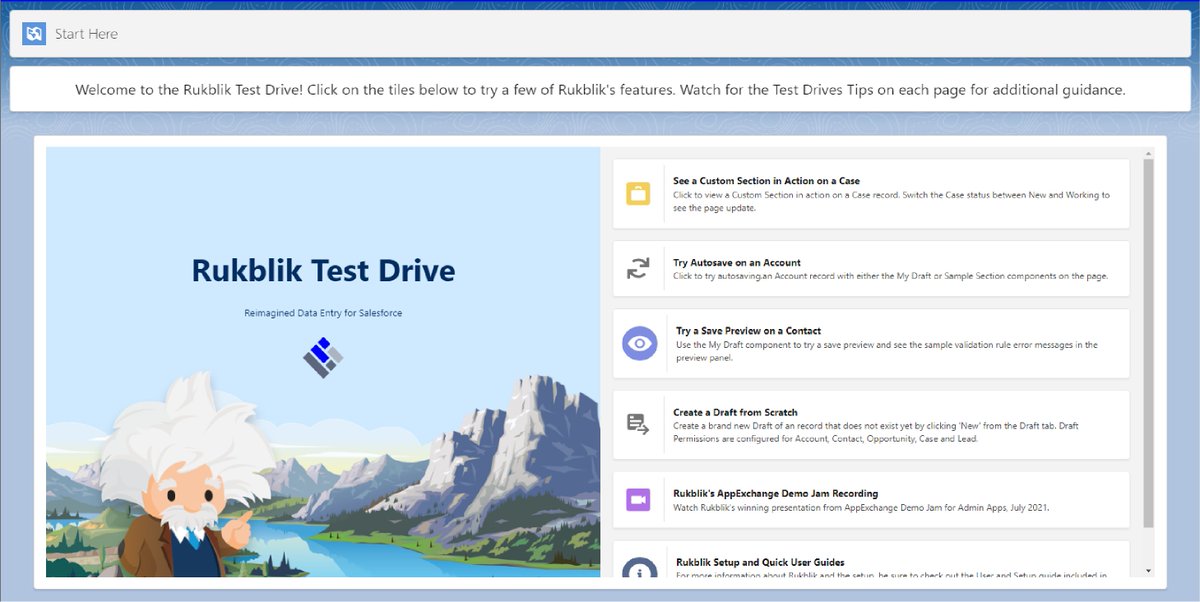
Task: Click the Case tile description text
Action: click(x=891, y=201)
